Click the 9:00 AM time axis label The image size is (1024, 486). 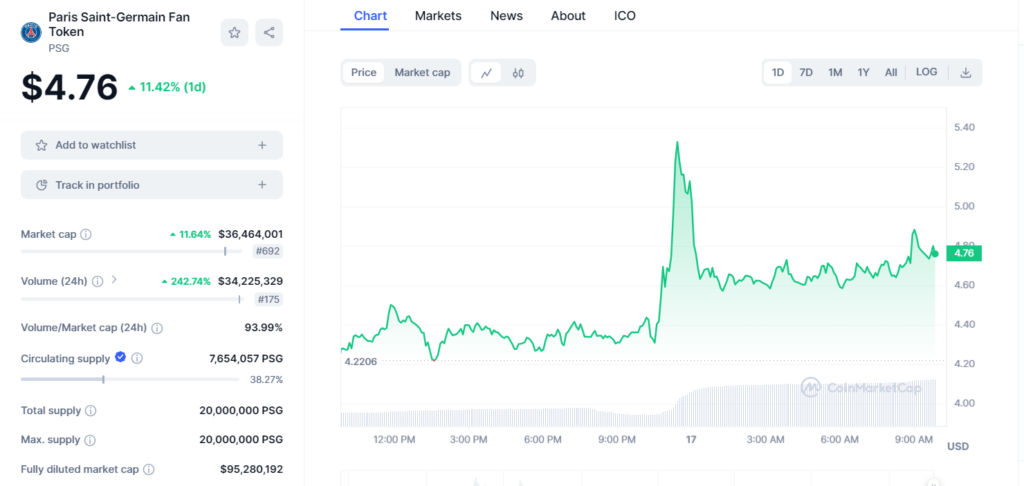pos(914,440)
